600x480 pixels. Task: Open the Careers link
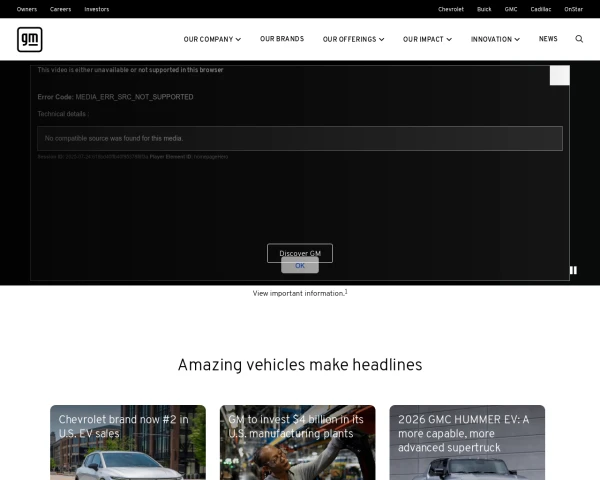[x=60, y=9]
